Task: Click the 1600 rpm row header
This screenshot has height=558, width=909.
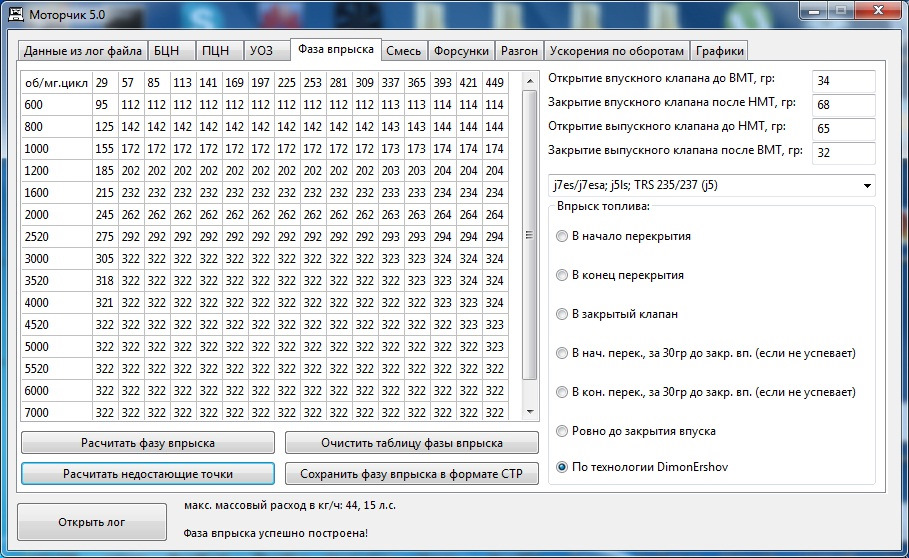Action: (57, 193)
